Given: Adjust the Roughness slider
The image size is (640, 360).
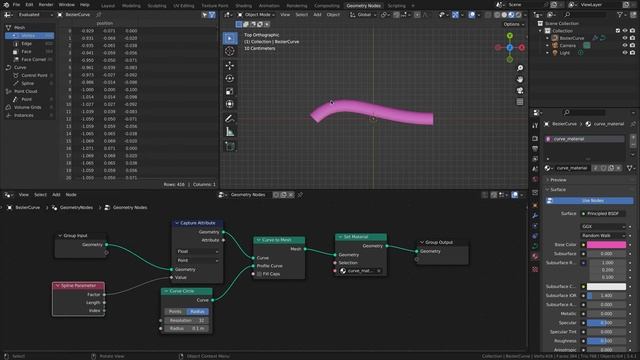Looking at the screenshot, I should pyautogui.click(x=606, y=341).
